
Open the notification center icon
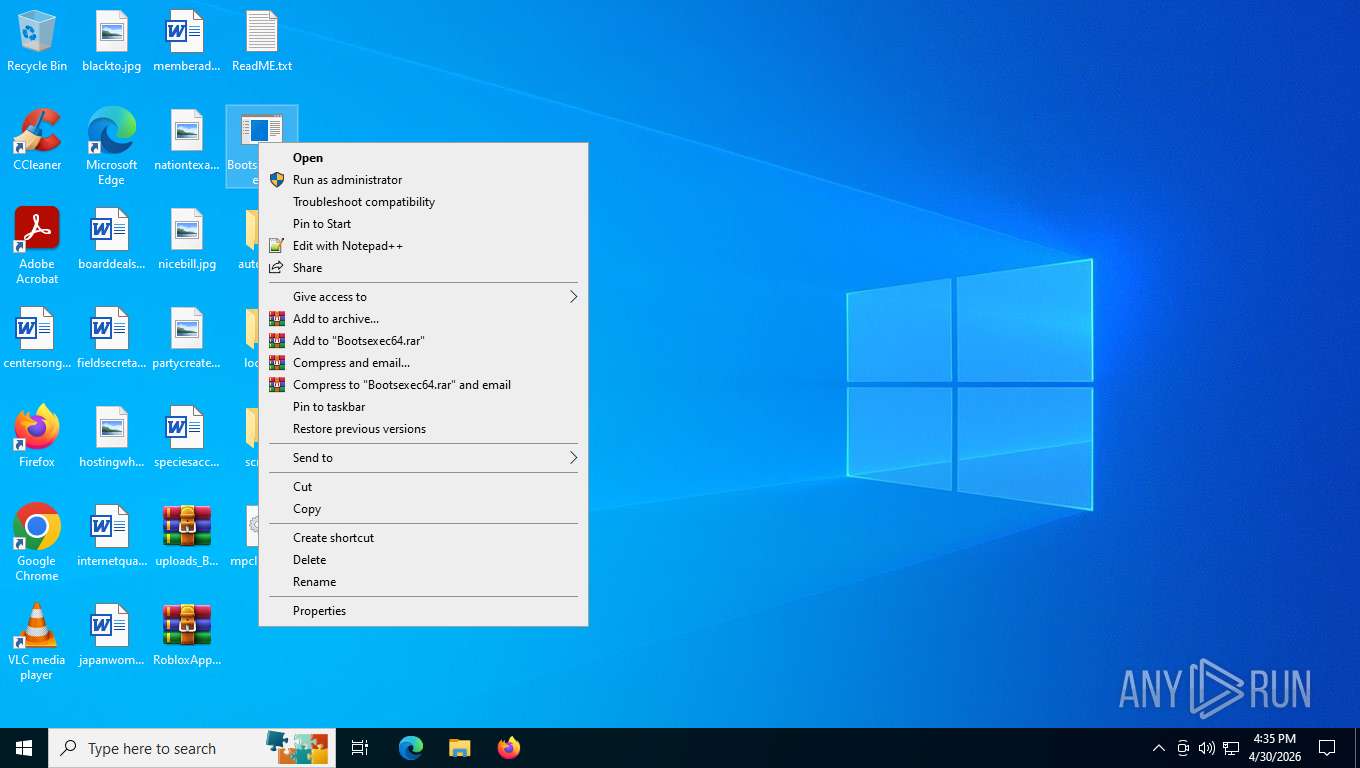coord(1327,748)
